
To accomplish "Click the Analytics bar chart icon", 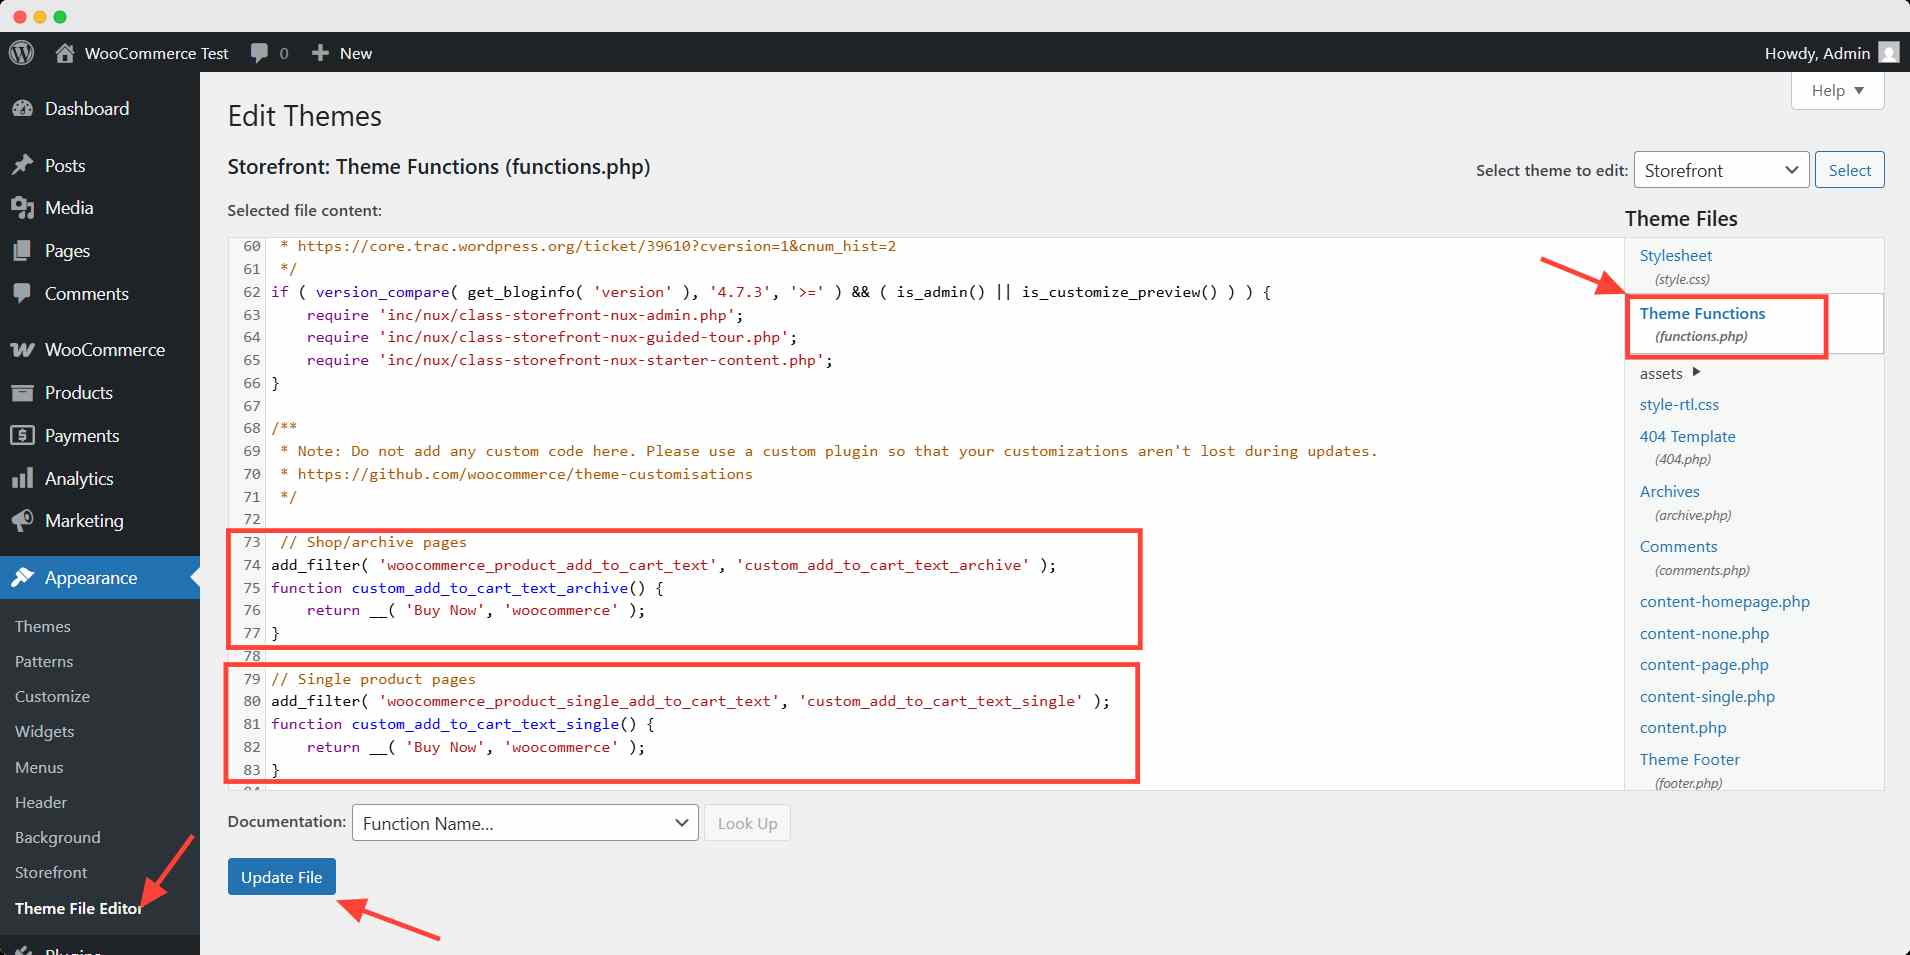I will tap(22, 479).
